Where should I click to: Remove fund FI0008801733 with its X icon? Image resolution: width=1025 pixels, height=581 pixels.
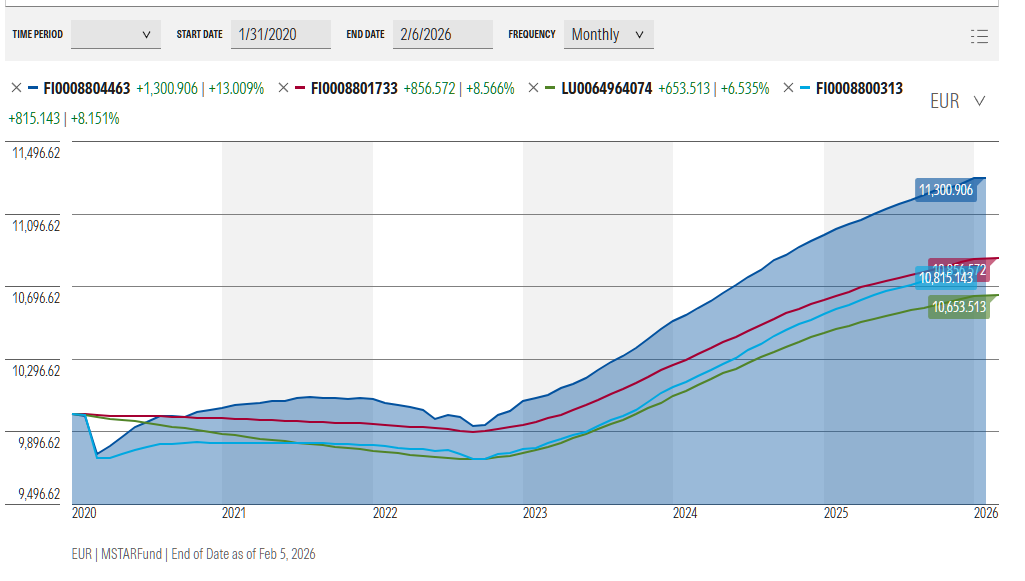pyautogui.click(x=284, y=88)
